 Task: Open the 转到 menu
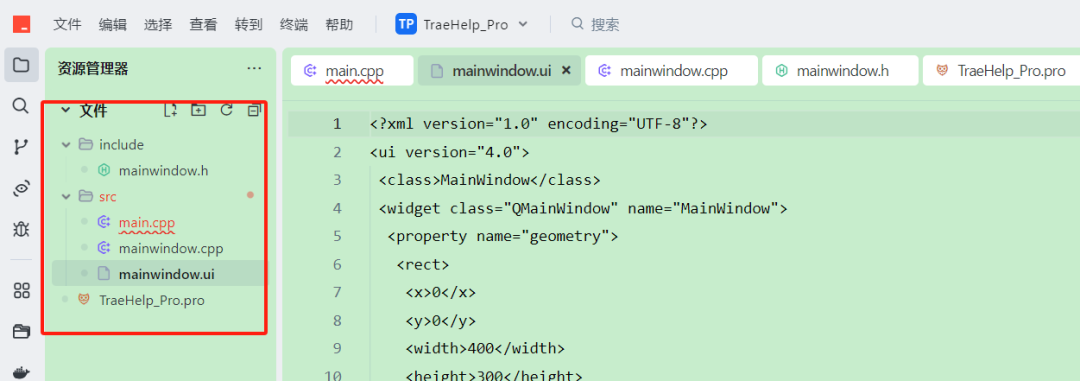(249, 25)
